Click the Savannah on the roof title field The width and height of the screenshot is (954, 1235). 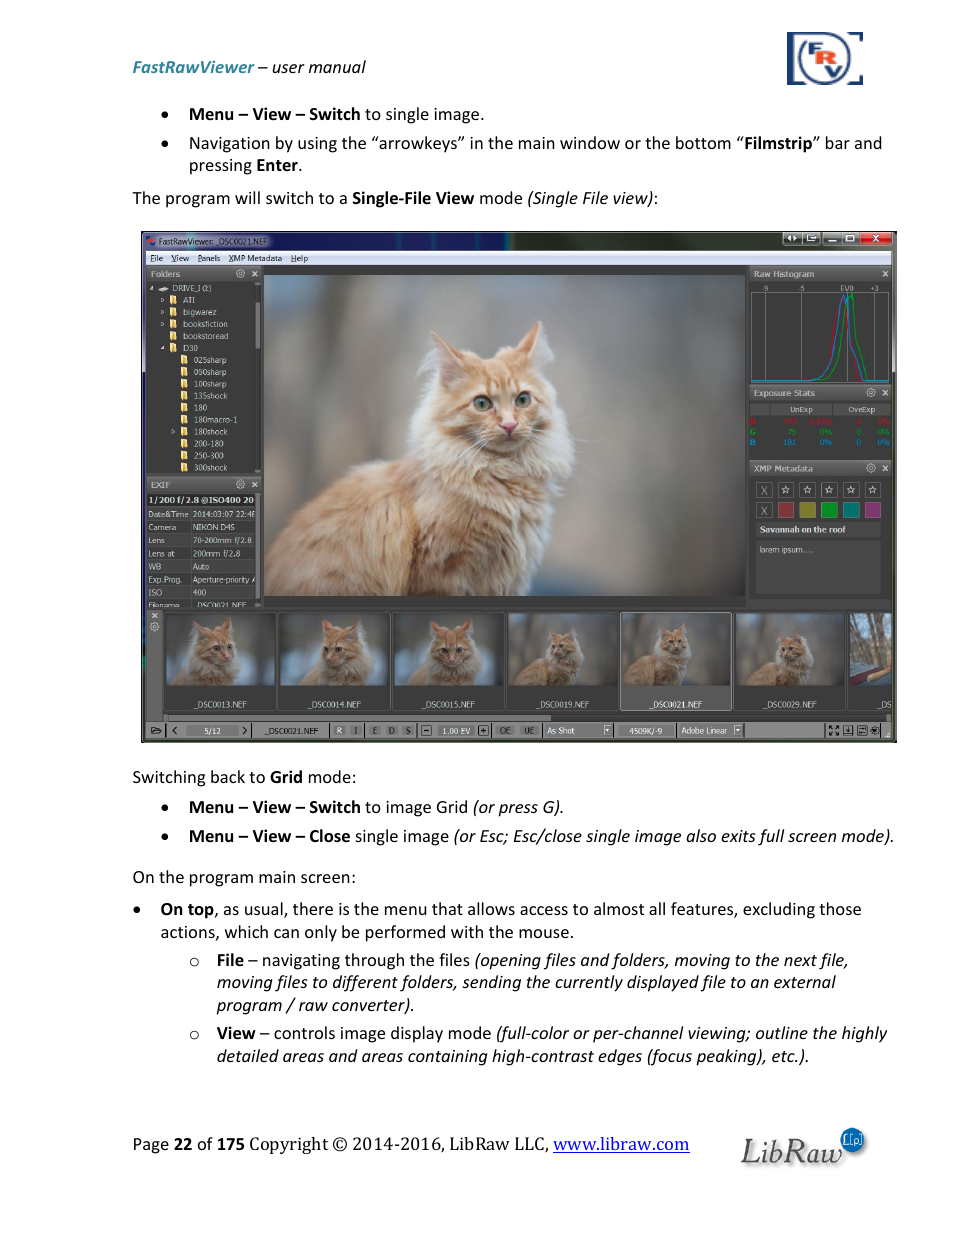tap(818, 530)
